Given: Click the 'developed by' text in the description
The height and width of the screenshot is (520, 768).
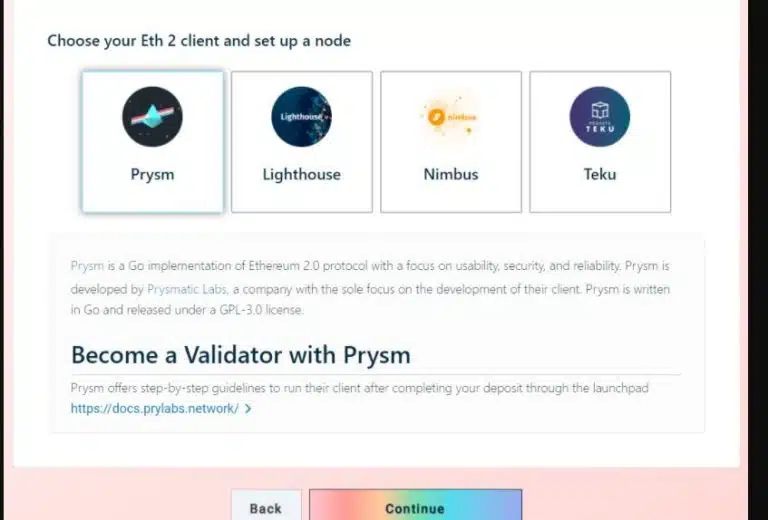Looking at the screenshot, I should click(x=107, y=289).
